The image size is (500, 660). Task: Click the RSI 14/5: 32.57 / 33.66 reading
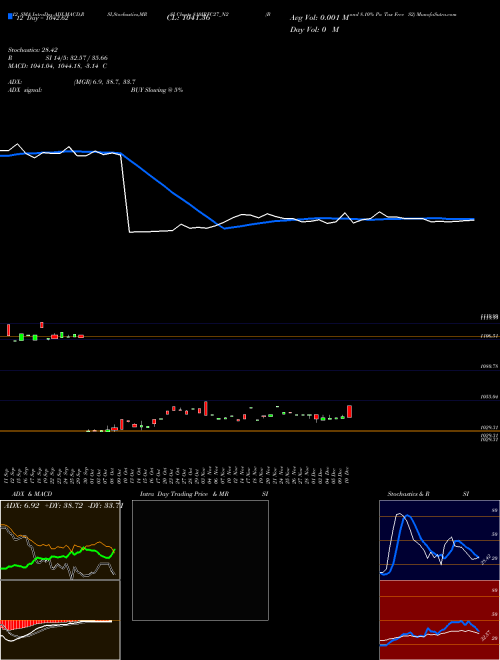coord(58,58)
